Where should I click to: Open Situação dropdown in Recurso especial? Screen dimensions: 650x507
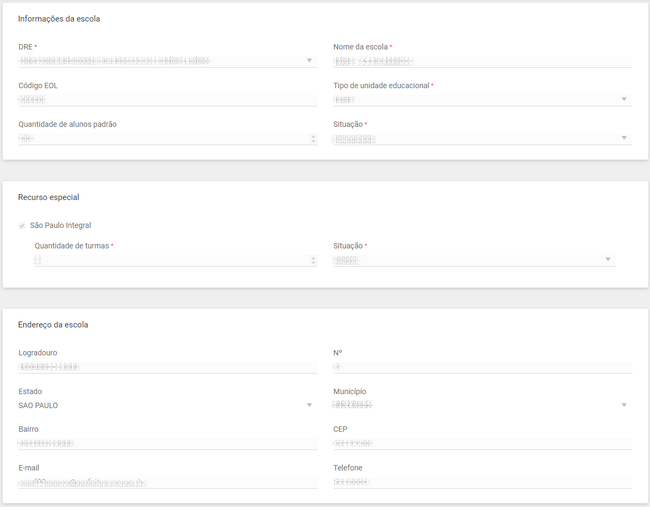474,260
